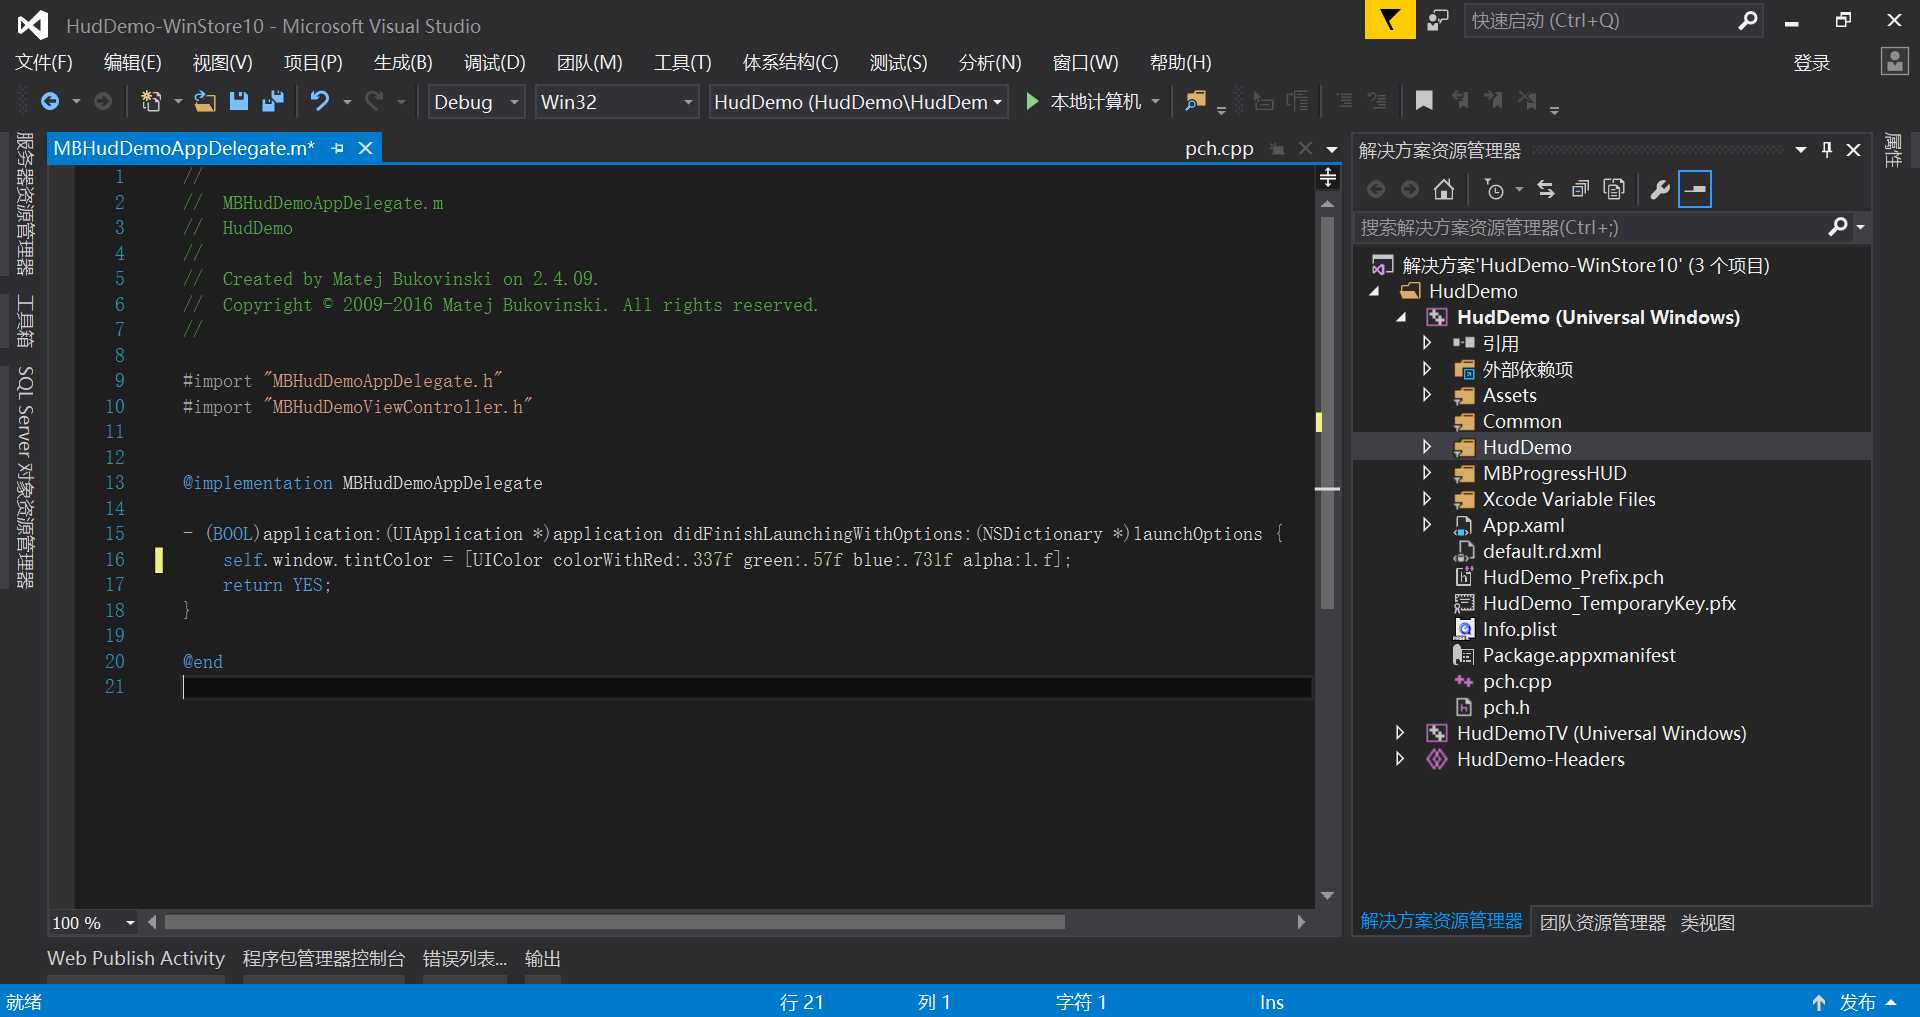The width and height of the screenshot is (1920, 1017).
Task: Save the current file with the disk icon
Action: [x=238, y=101]
